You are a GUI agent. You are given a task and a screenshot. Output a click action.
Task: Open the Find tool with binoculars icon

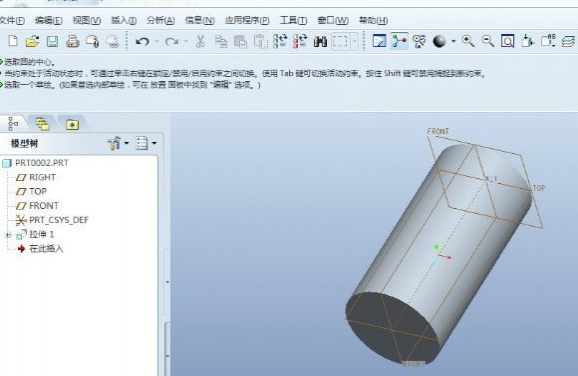click(x=320, y=41)
